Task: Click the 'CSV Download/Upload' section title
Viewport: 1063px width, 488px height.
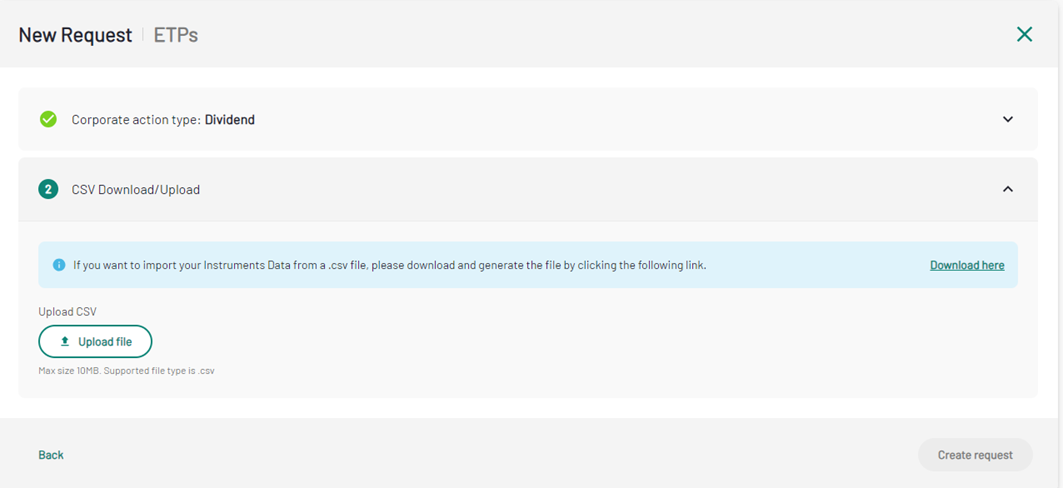Action: (x=136, y=190)
